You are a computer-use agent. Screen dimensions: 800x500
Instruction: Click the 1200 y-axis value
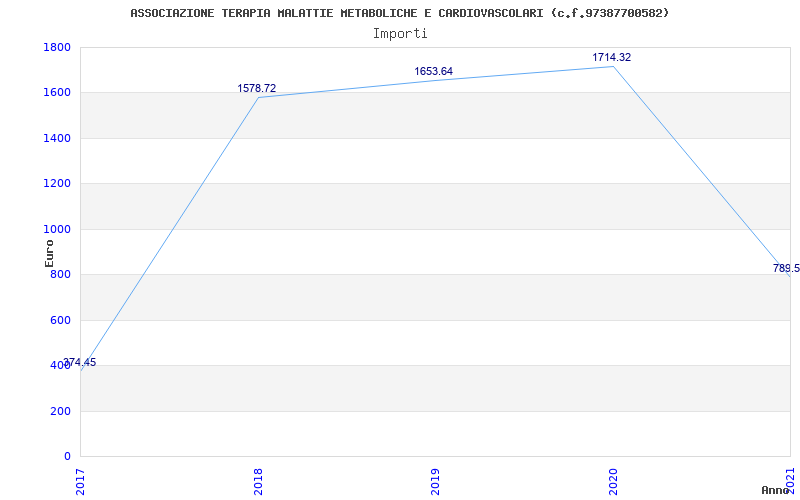pos(57,184)
